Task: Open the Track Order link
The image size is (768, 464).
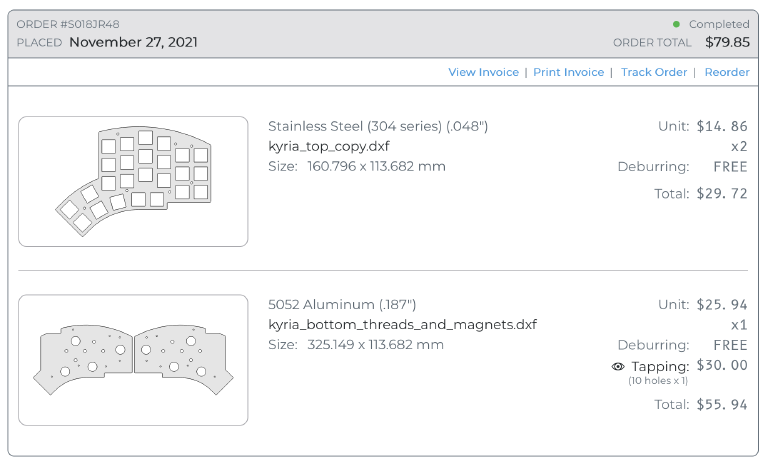Action: click(654, 73)
